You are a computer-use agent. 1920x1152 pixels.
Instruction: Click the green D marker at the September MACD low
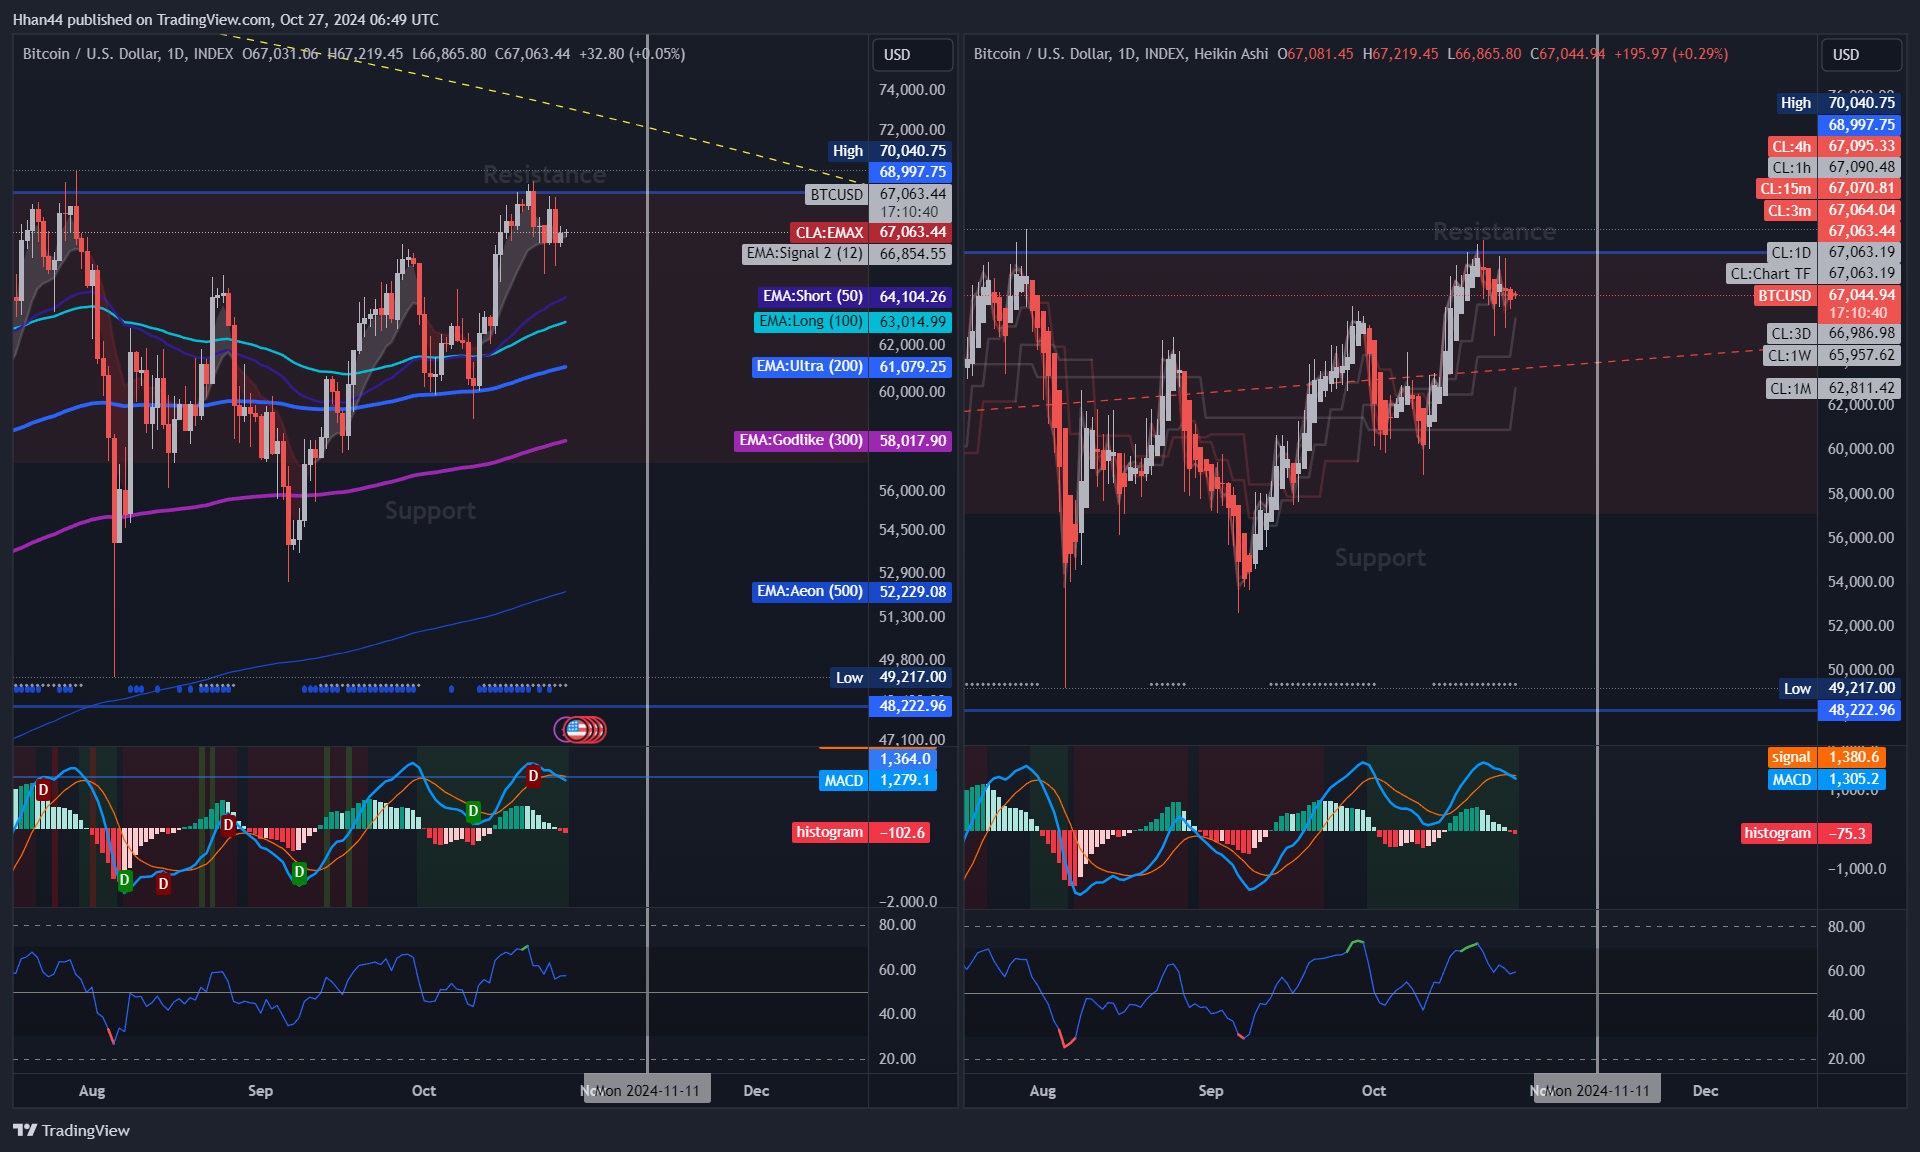click(299, 872)
